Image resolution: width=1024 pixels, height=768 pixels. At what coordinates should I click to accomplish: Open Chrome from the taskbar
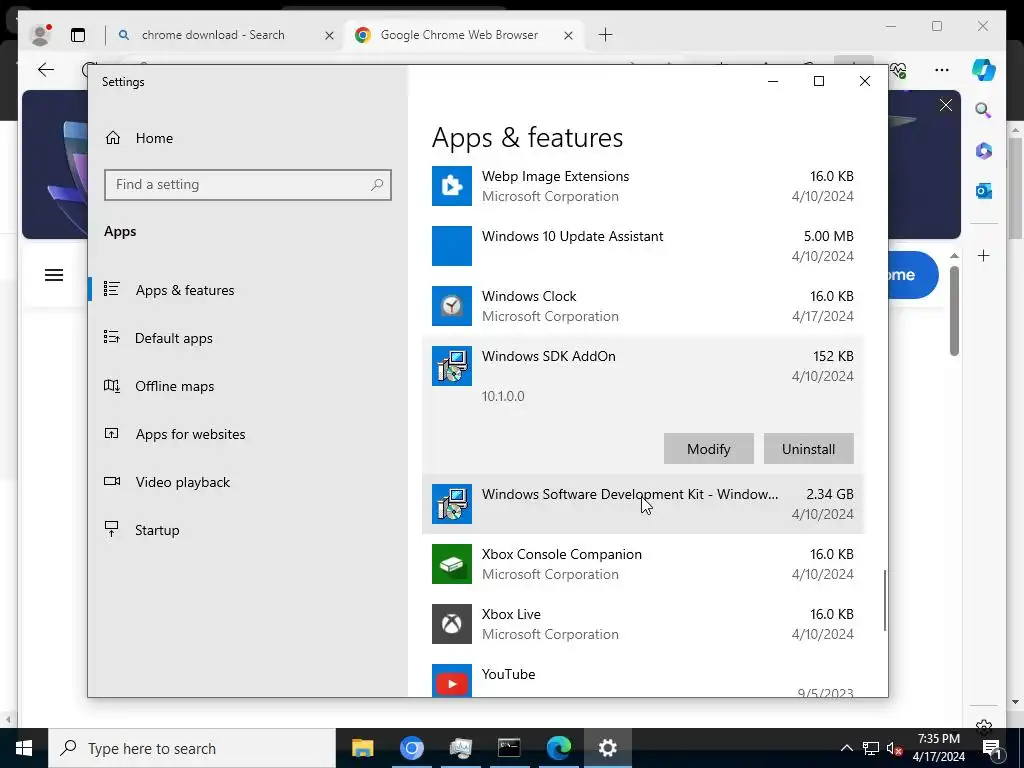(x=412, y=748)
